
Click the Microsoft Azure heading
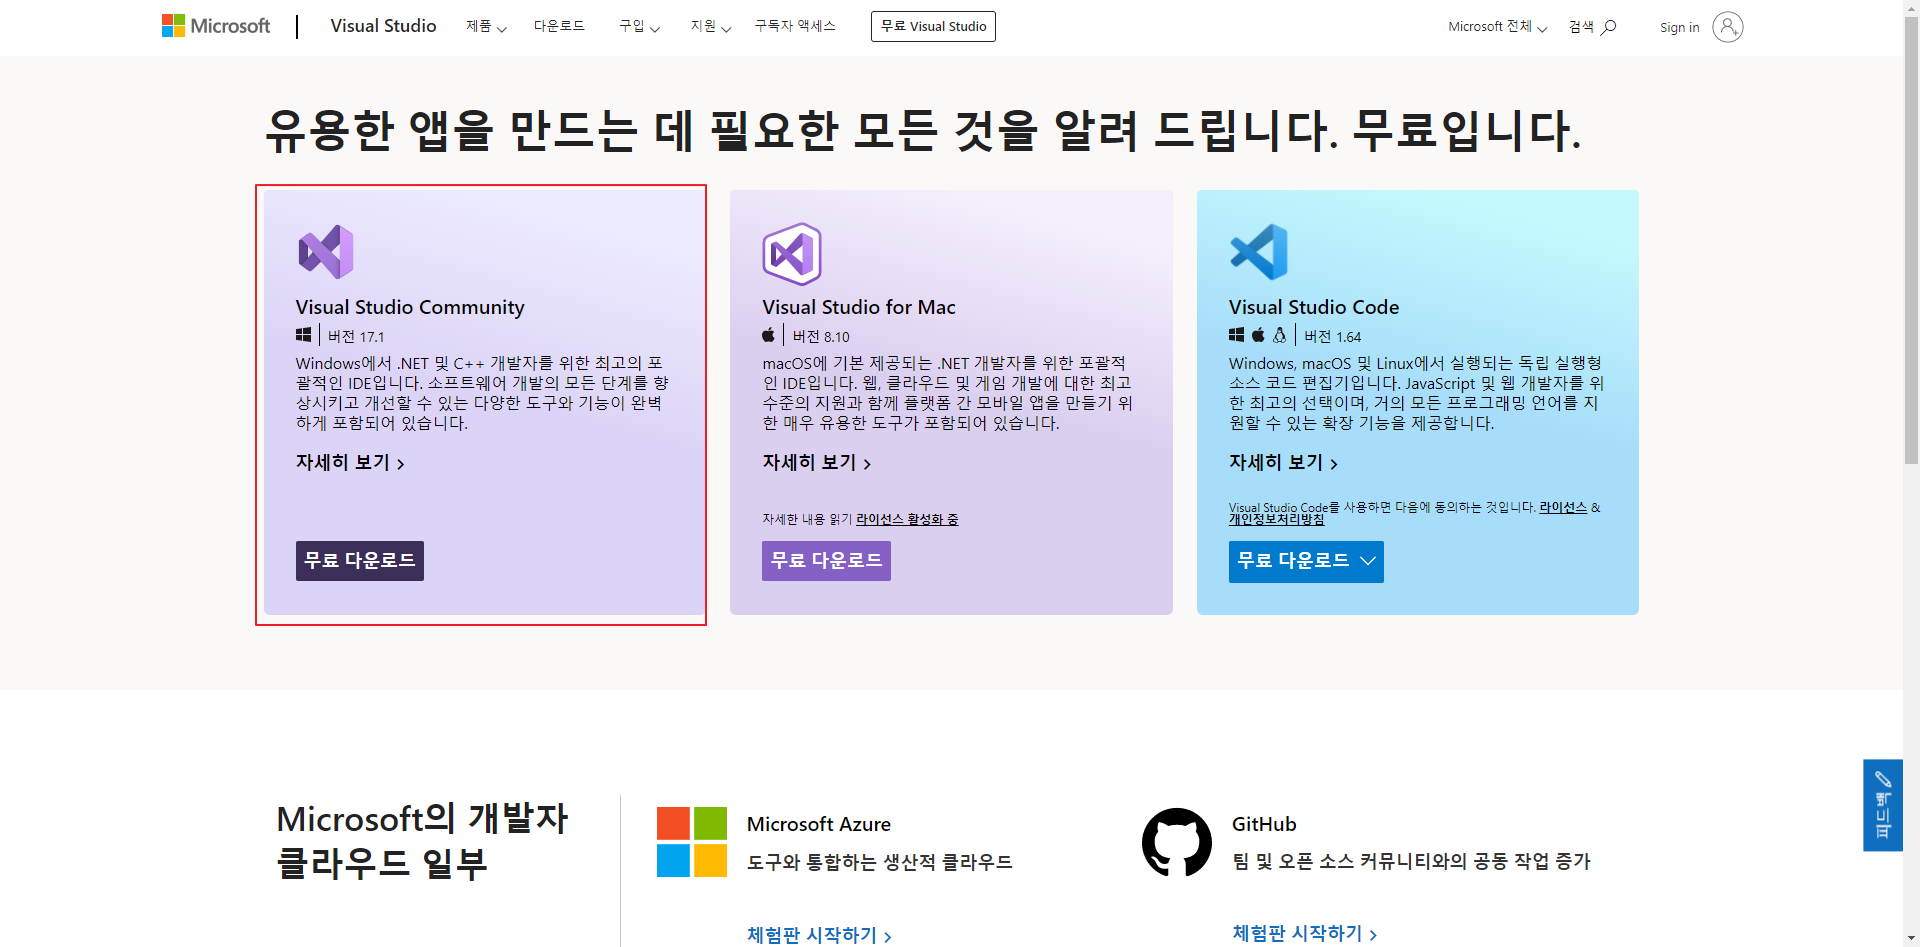(x=819, y=824)
